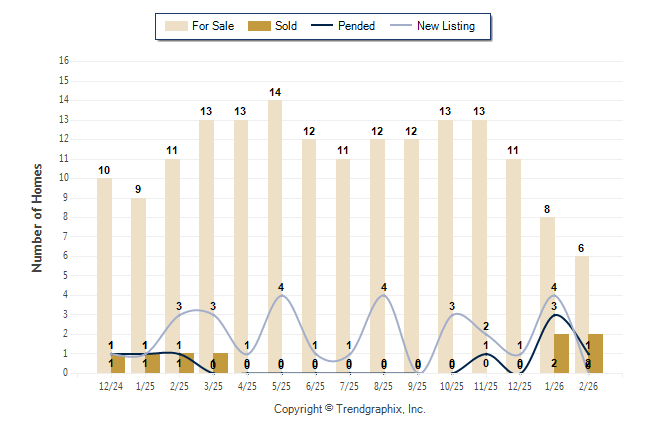The image size is (646, 434).
Task: Click the Number of Homes axis title
Action: (x=37, y=216)
